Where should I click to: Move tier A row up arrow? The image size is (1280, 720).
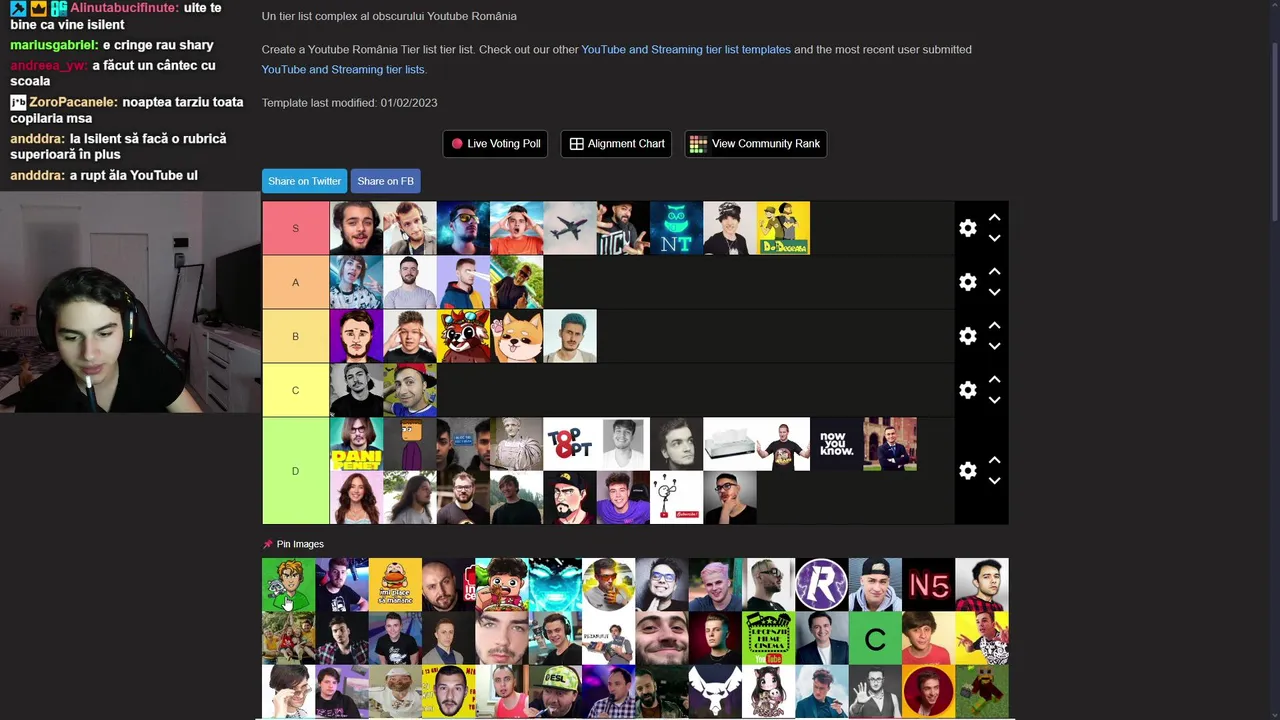994,271
